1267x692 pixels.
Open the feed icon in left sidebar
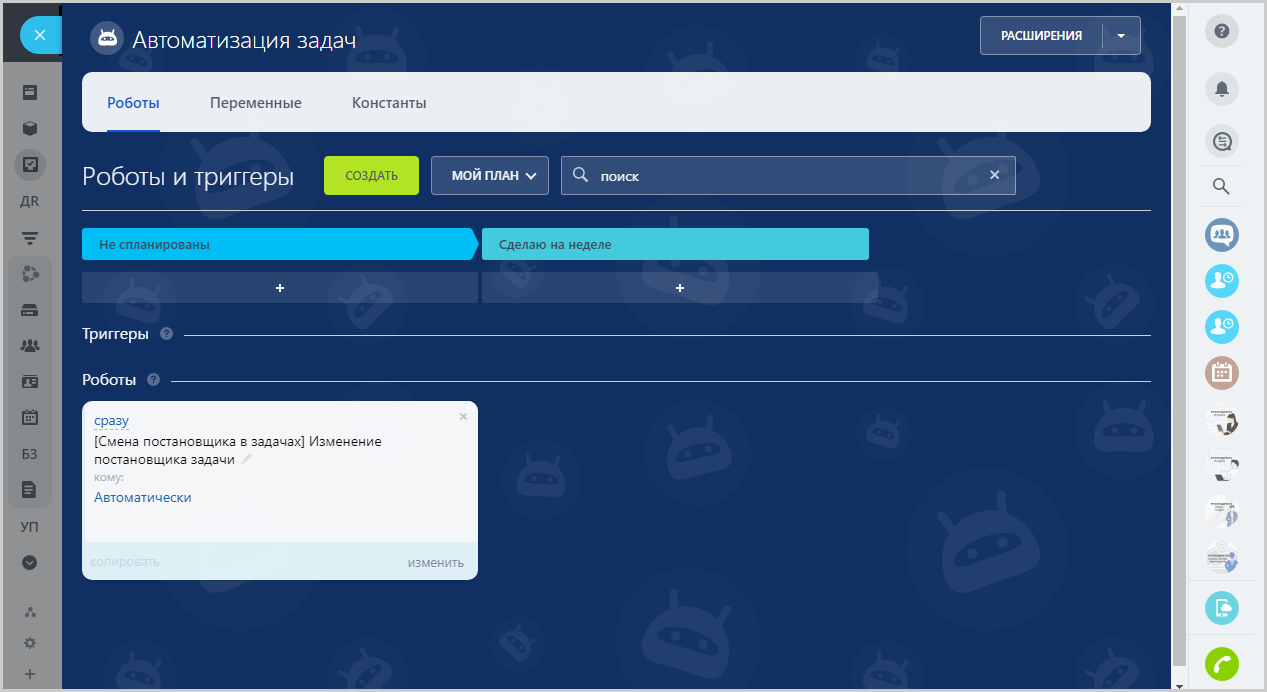(30, 92)
